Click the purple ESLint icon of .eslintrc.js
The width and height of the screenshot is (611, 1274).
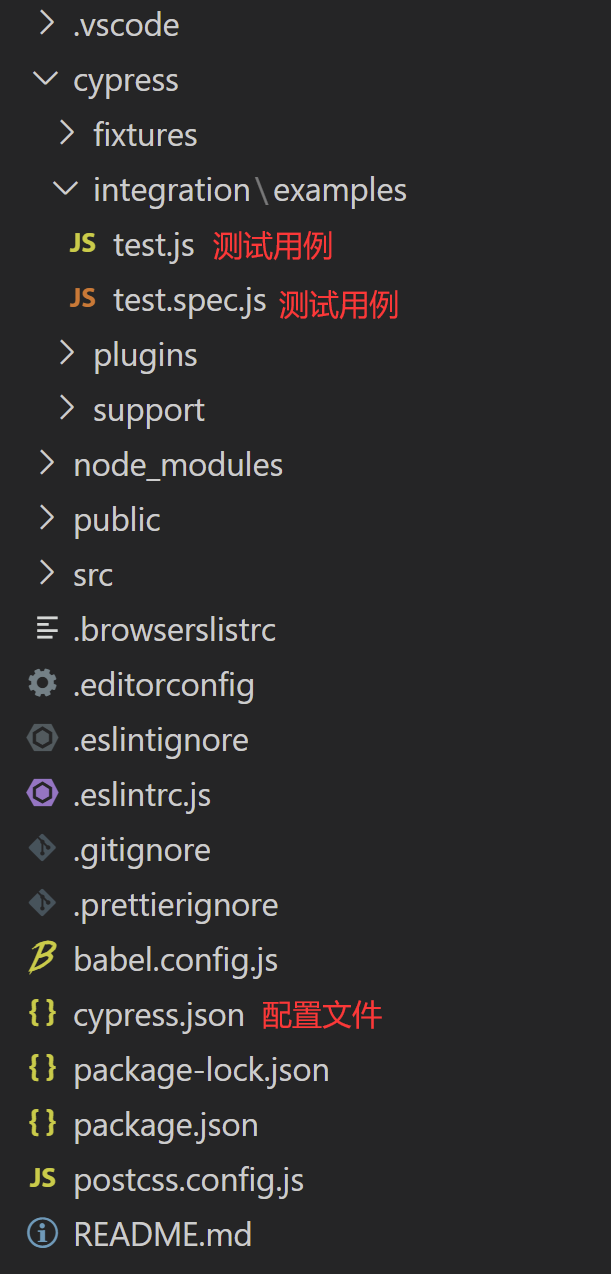[42, 794]
